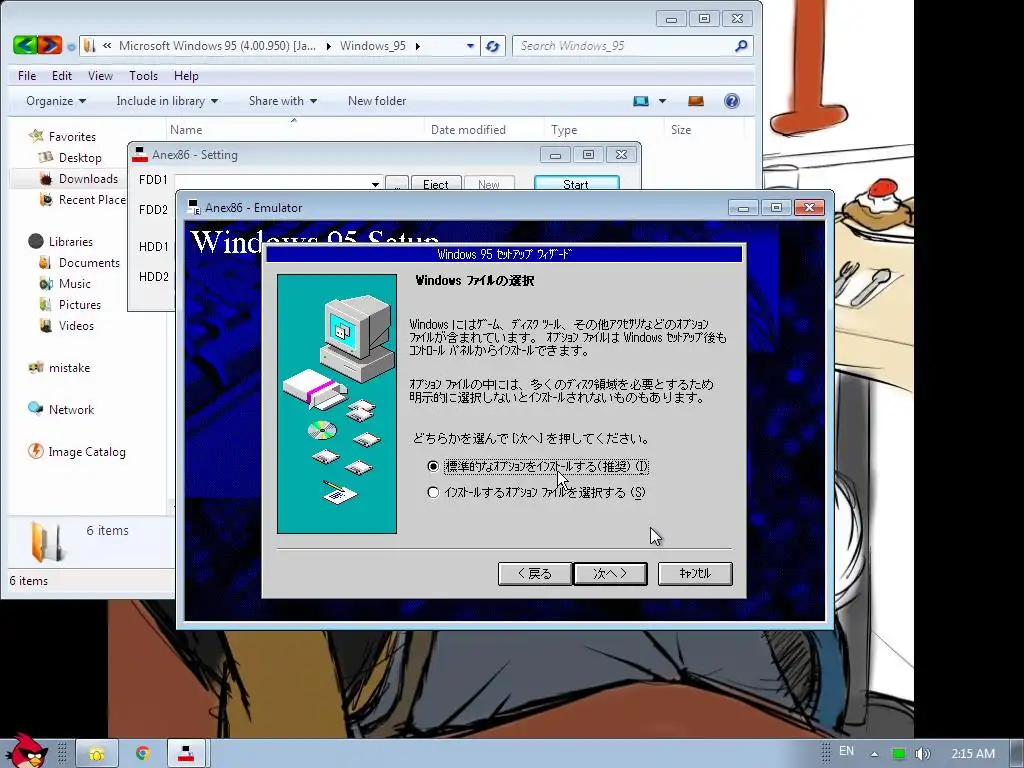Select Favorites star icon in the sidebar
1024x768 pixels.
36,136
